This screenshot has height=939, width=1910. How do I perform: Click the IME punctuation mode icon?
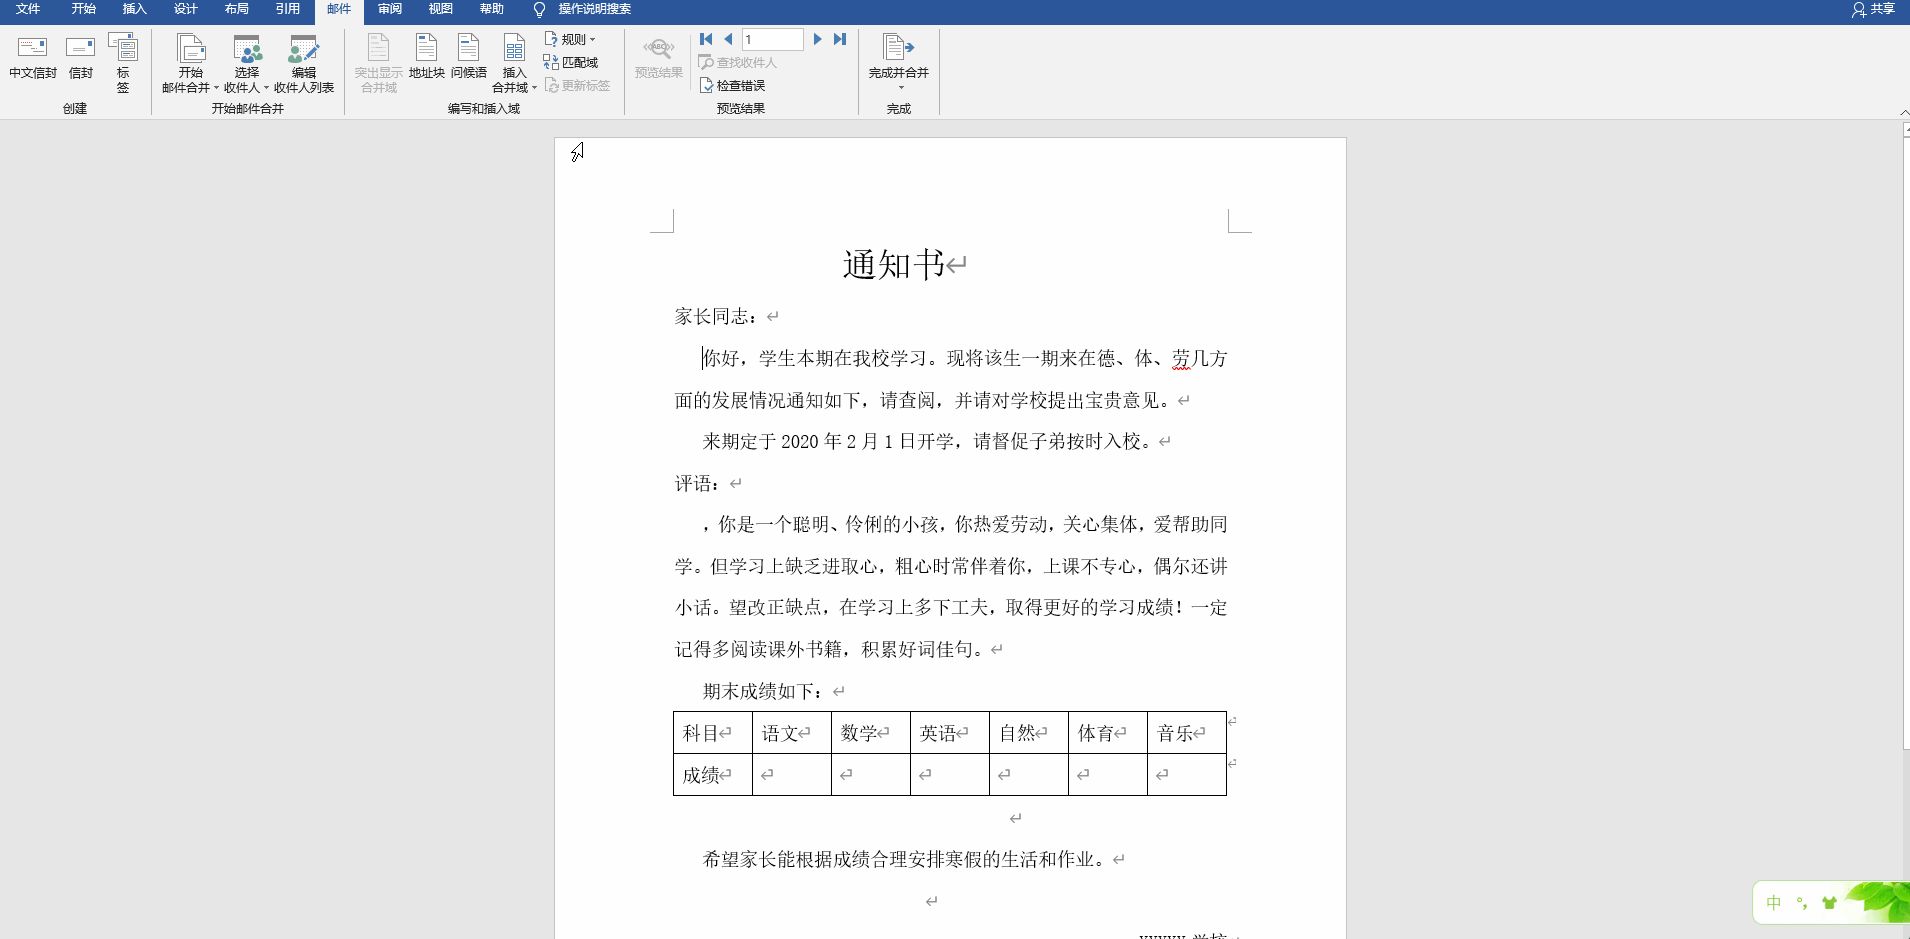(x=1802, y=903)
